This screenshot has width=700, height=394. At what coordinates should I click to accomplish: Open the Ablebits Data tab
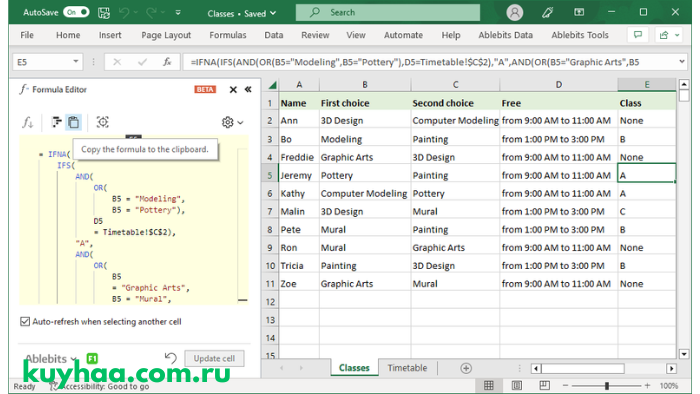pyautogui.click(x=505, y=35)
